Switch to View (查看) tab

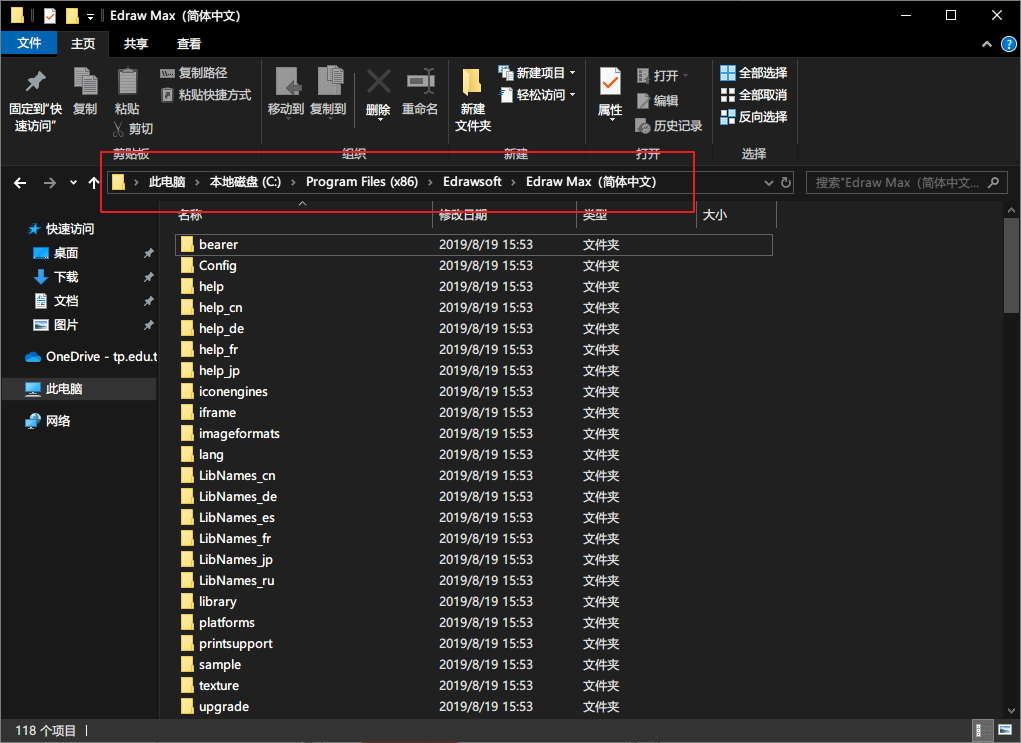189,44
